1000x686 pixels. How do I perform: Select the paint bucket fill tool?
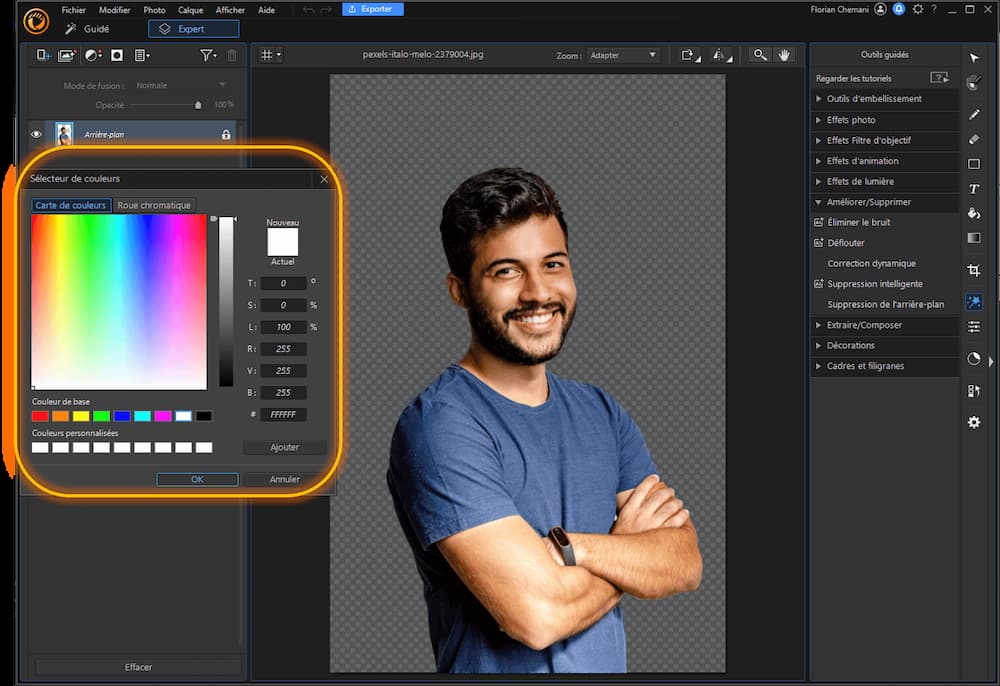pos(974,213)
